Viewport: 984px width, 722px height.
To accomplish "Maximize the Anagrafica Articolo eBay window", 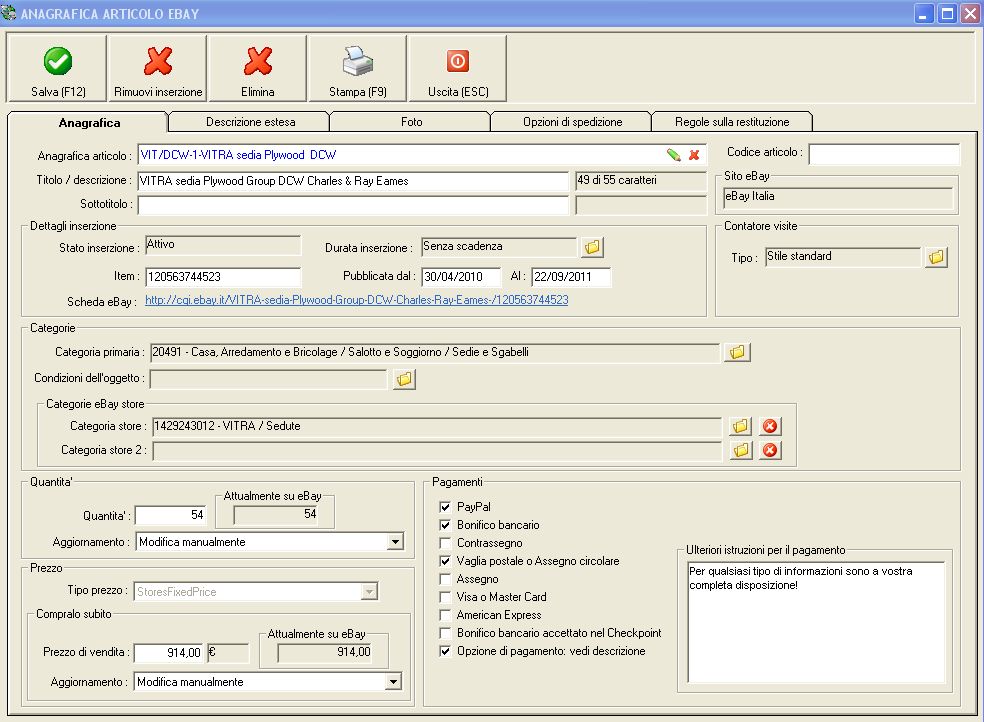I will 946,14.
